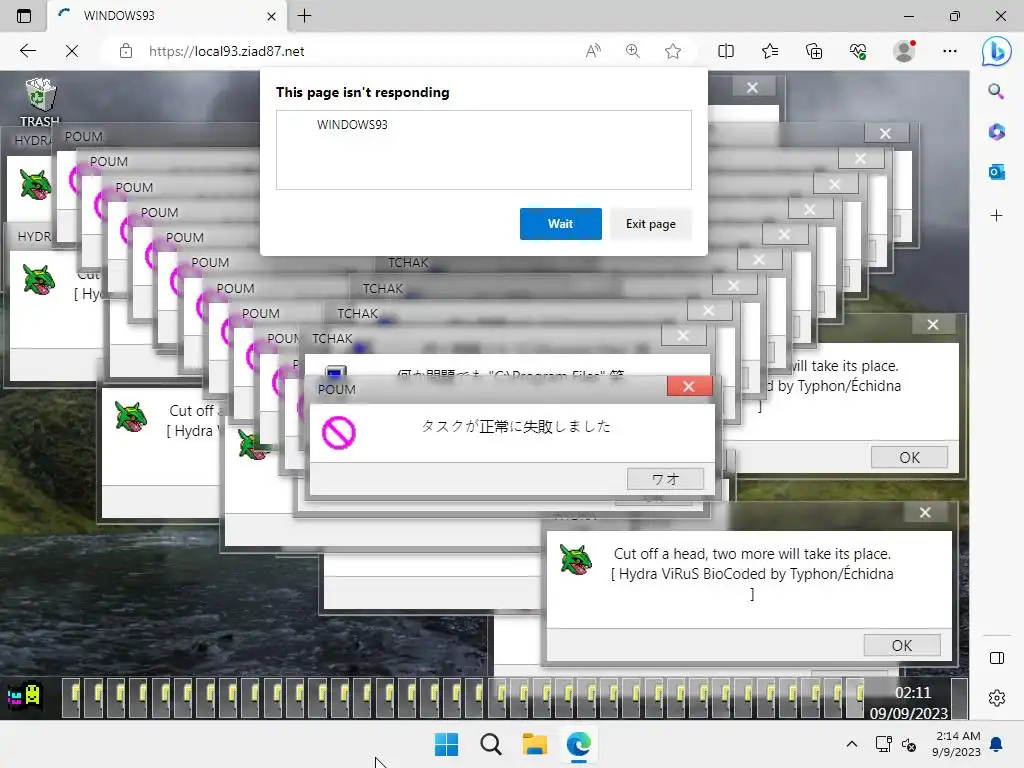Stop loading the page with X icon
The width and height of the screenshot is (1024, 768).
[72, 51]
